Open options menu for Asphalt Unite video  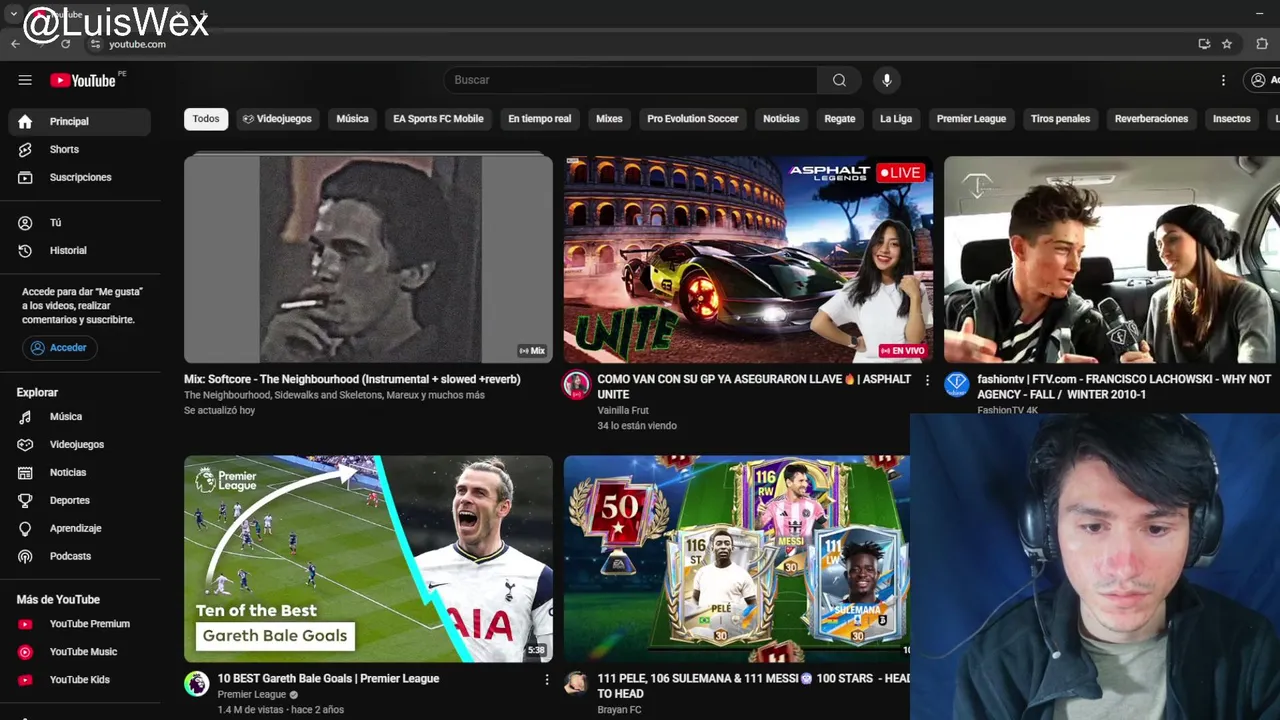point(927,380)
